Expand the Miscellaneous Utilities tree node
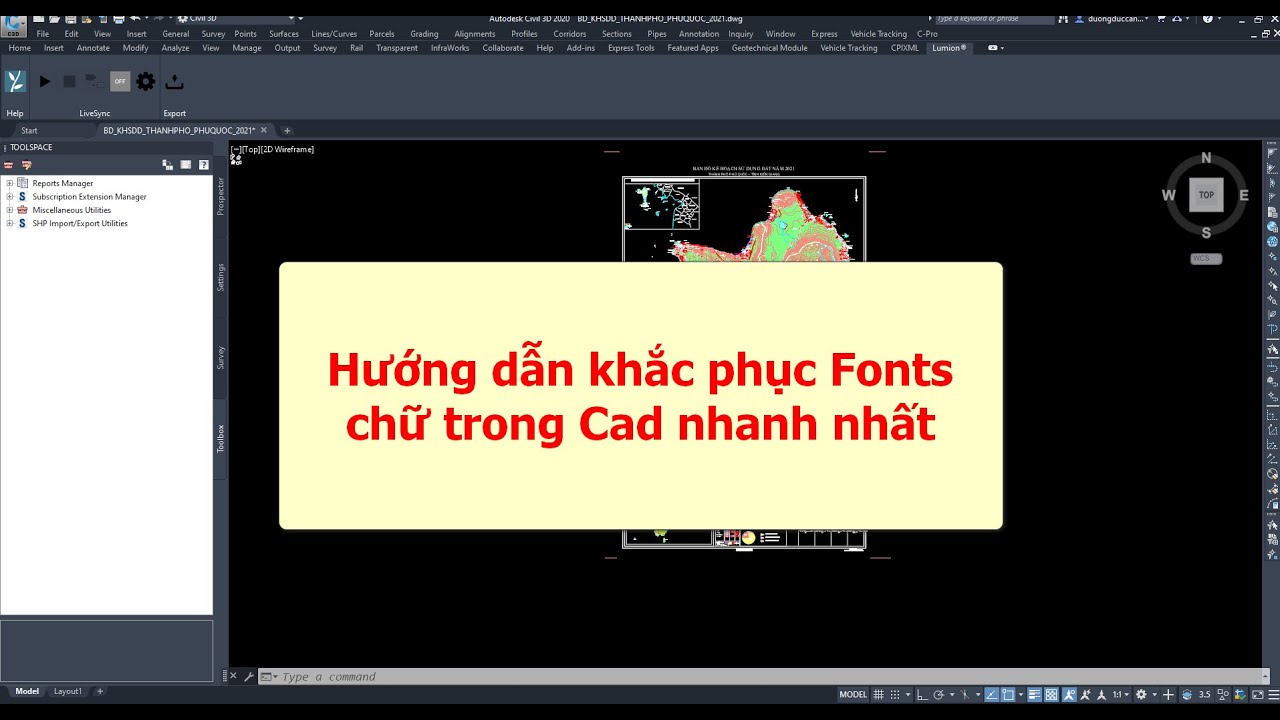This screenshot has height=720, width=1280. coord(9,210)
